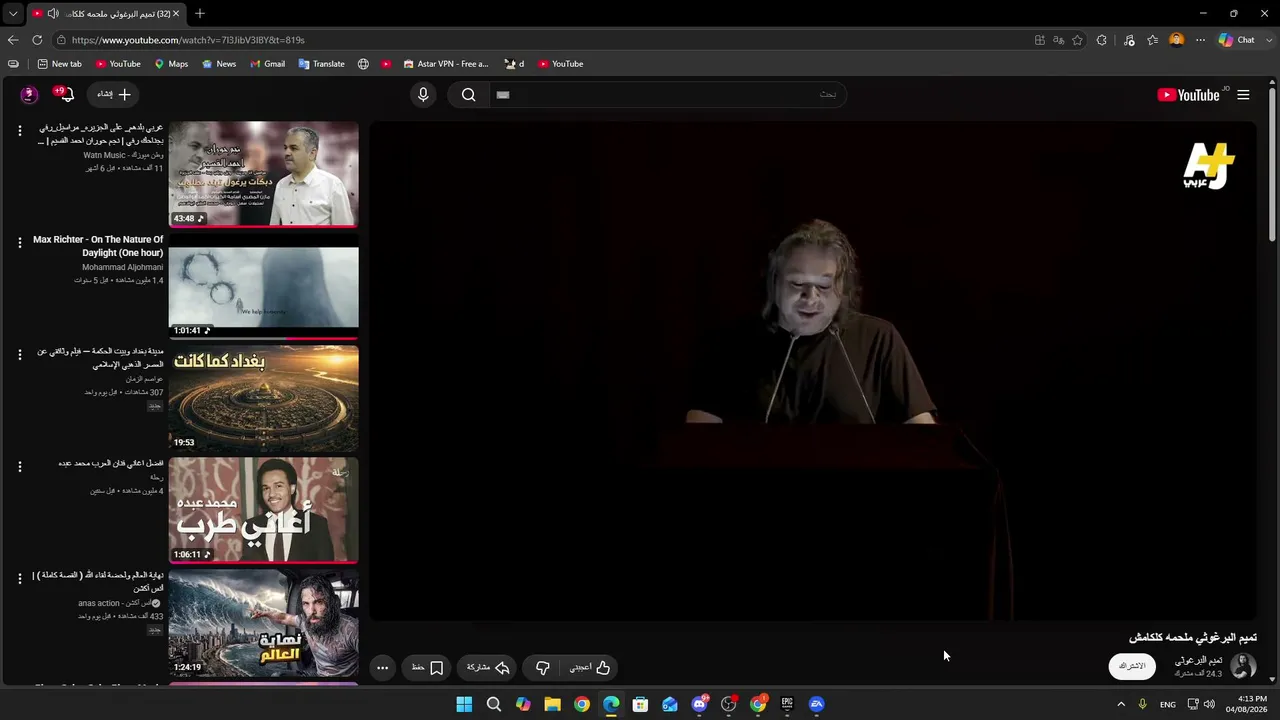Open the Mohammad Aljohmani channel link

[122, 267]
